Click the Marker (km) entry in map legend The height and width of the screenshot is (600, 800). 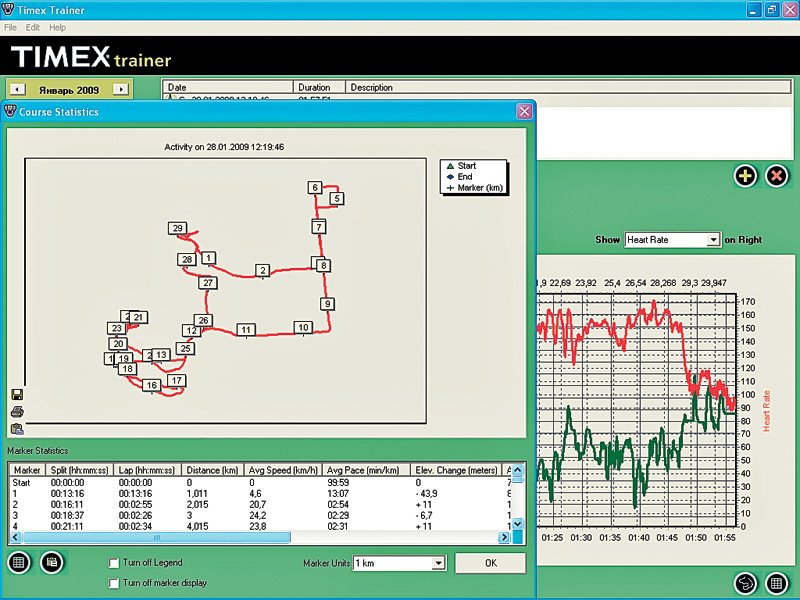[x=474, y=188]
